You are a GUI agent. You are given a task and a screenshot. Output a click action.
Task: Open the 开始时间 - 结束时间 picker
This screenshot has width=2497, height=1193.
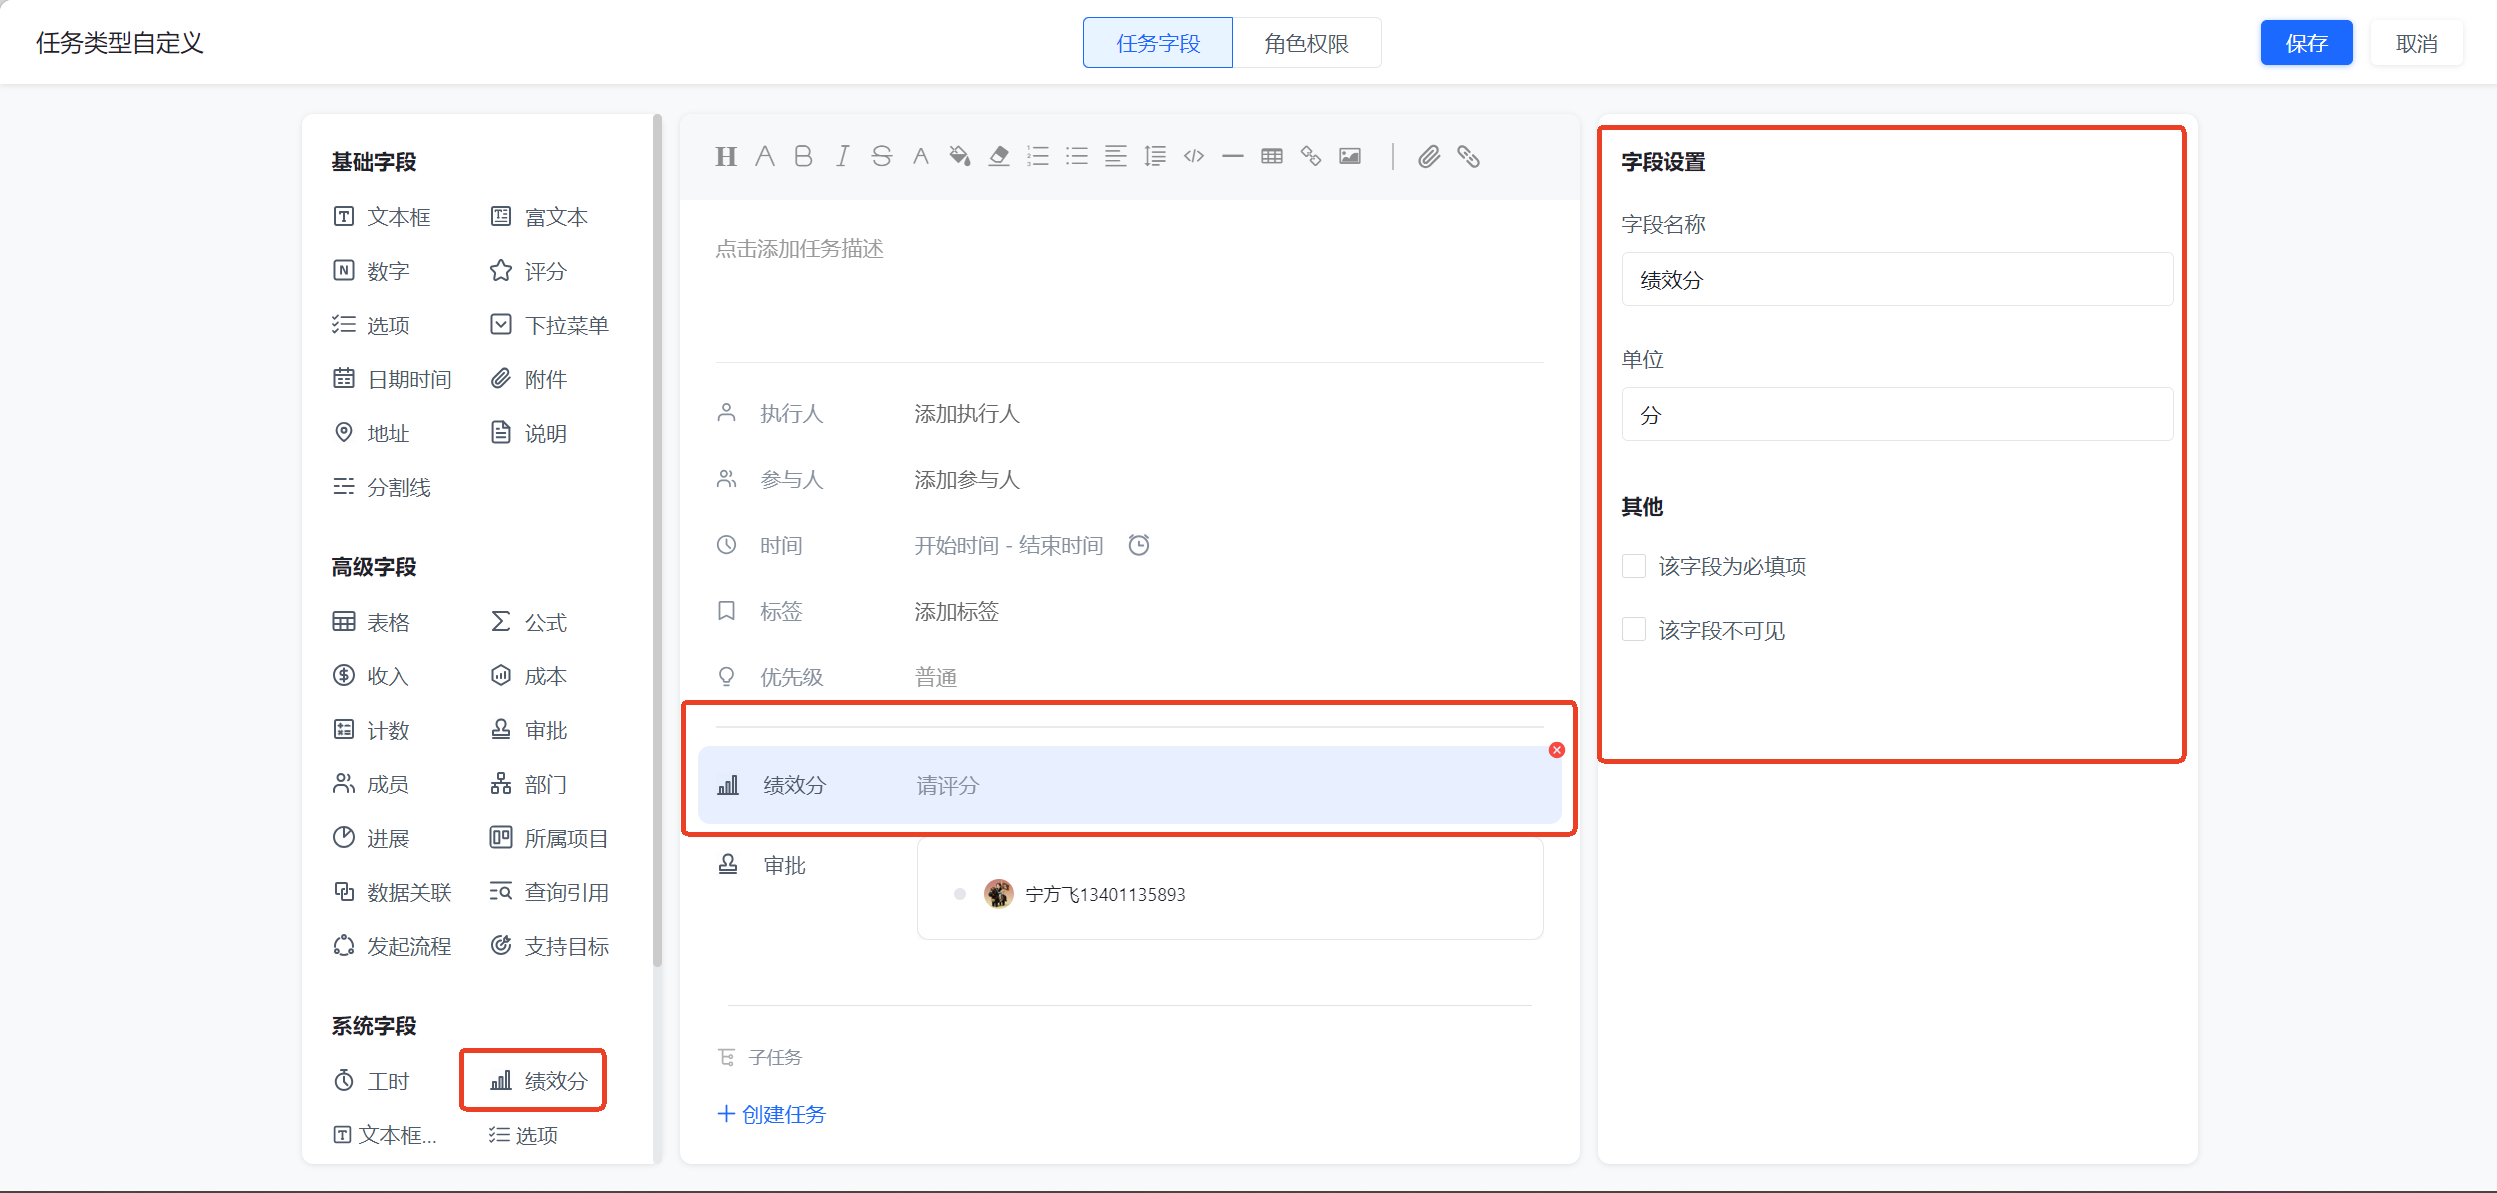(1009, 546)
